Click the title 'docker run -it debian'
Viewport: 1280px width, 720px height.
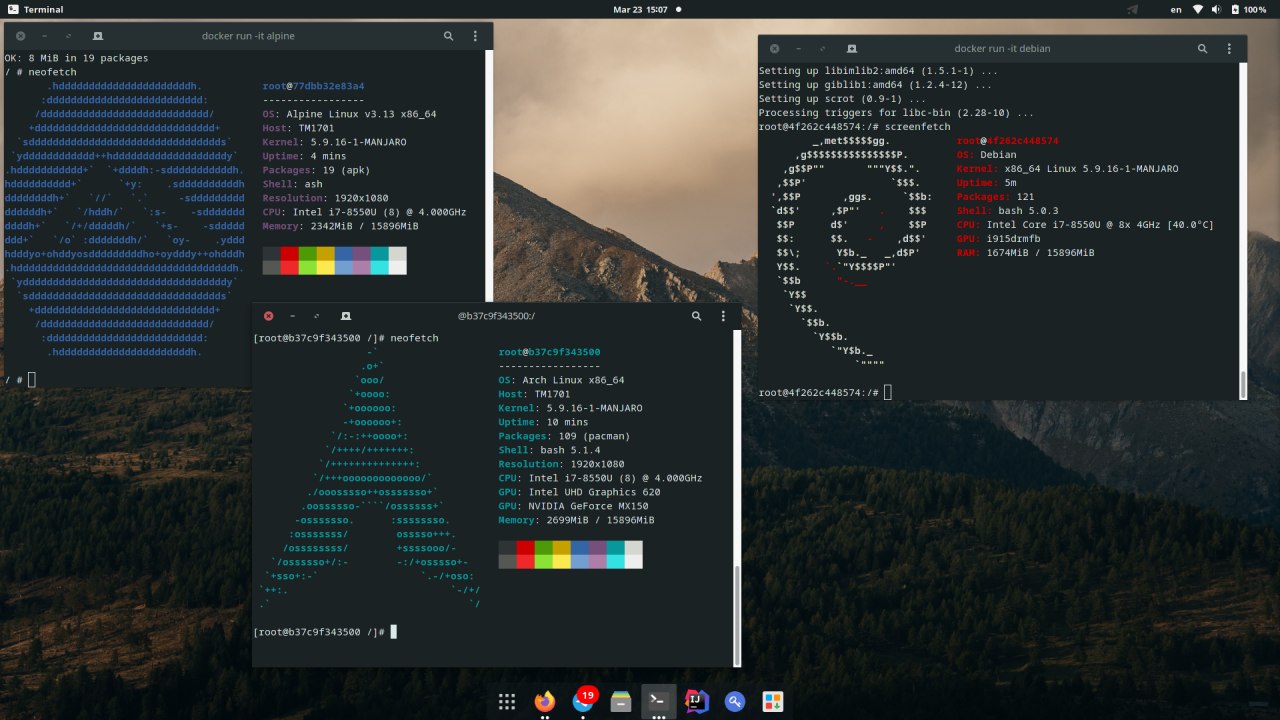(1002, 48)
